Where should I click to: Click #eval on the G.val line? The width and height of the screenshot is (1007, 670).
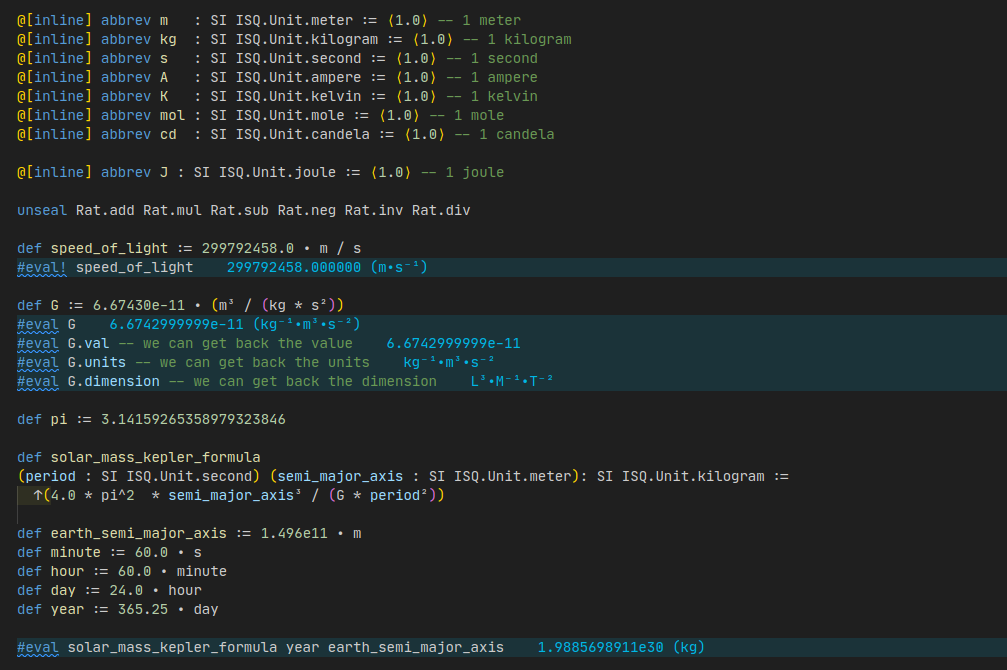pyautogui.click(x=38, y=343)
